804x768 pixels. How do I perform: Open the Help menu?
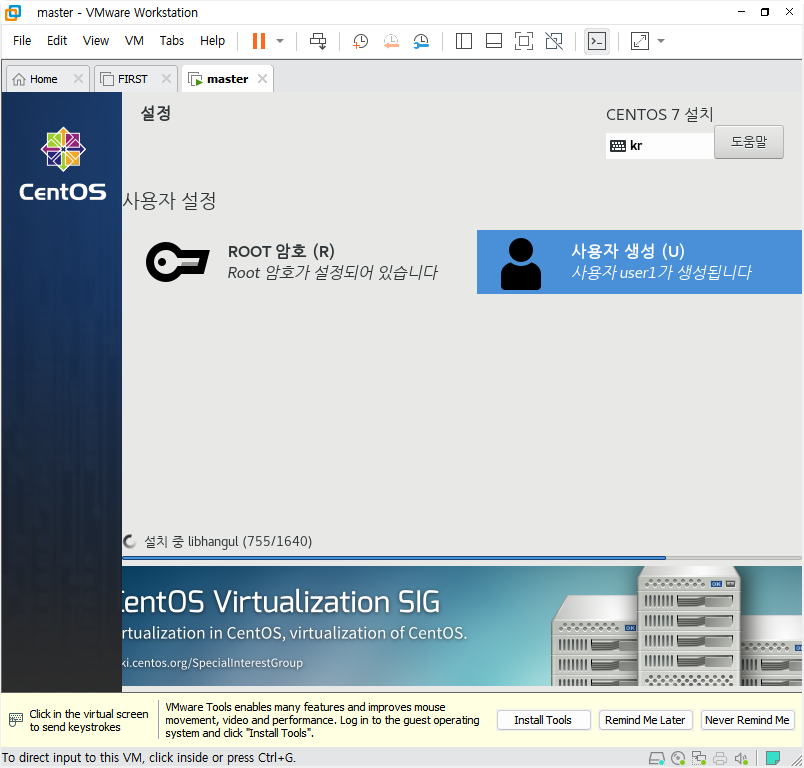point(212,41)
